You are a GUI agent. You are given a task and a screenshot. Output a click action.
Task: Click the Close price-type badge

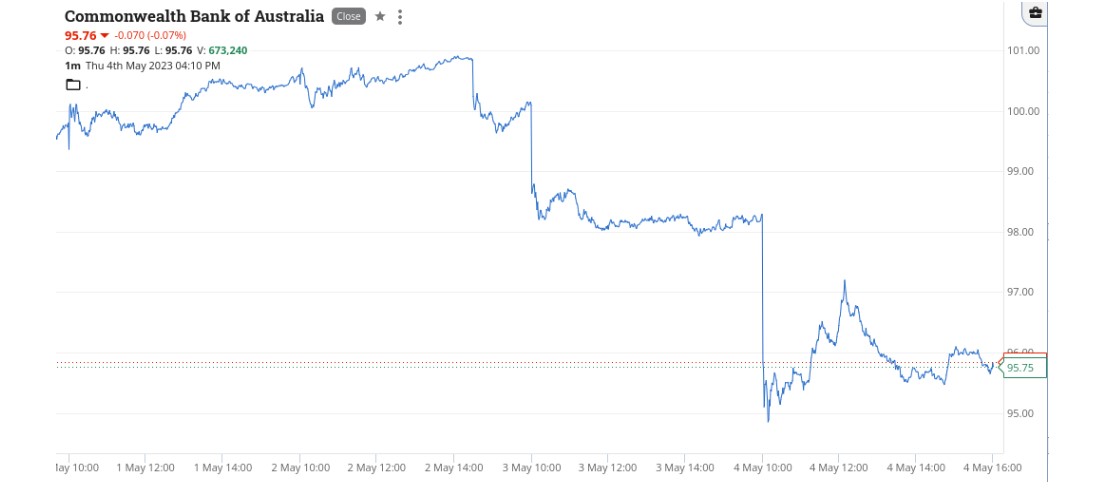[349, 16]
